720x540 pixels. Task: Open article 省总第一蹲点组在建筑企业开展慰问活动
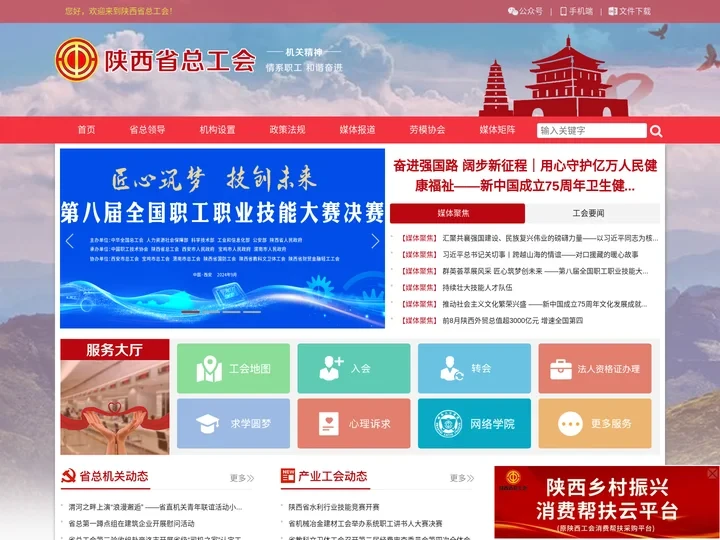pos(132,523)
